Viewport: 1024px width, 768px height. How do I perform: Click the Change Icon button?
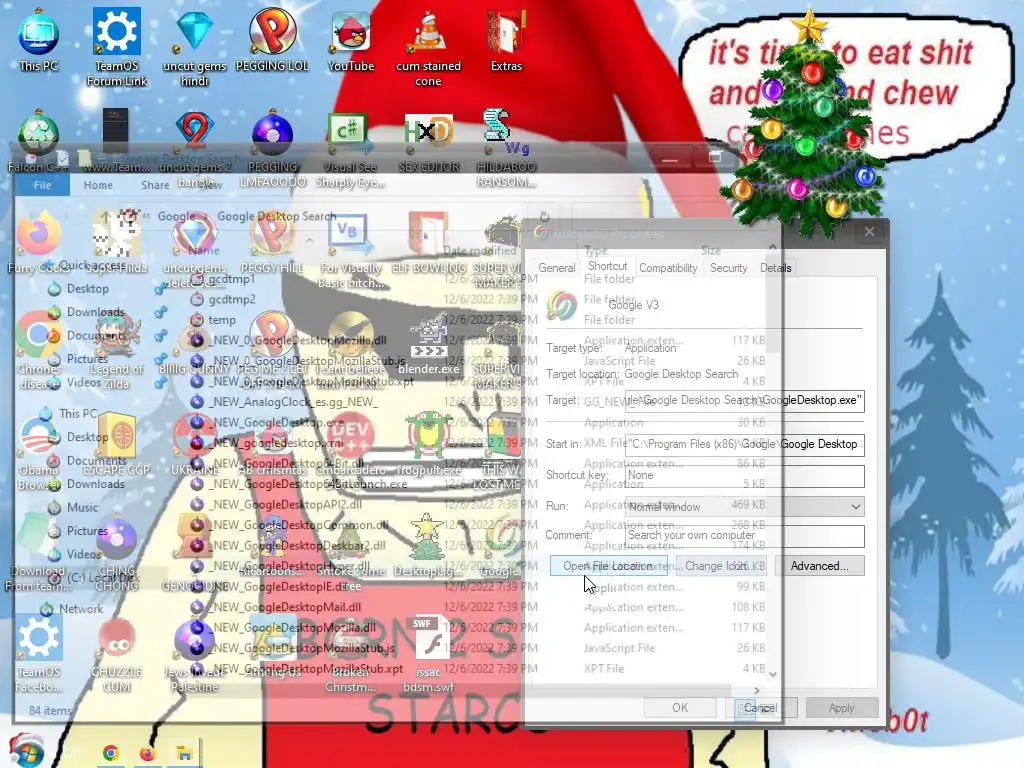click(x=721, y=566)
